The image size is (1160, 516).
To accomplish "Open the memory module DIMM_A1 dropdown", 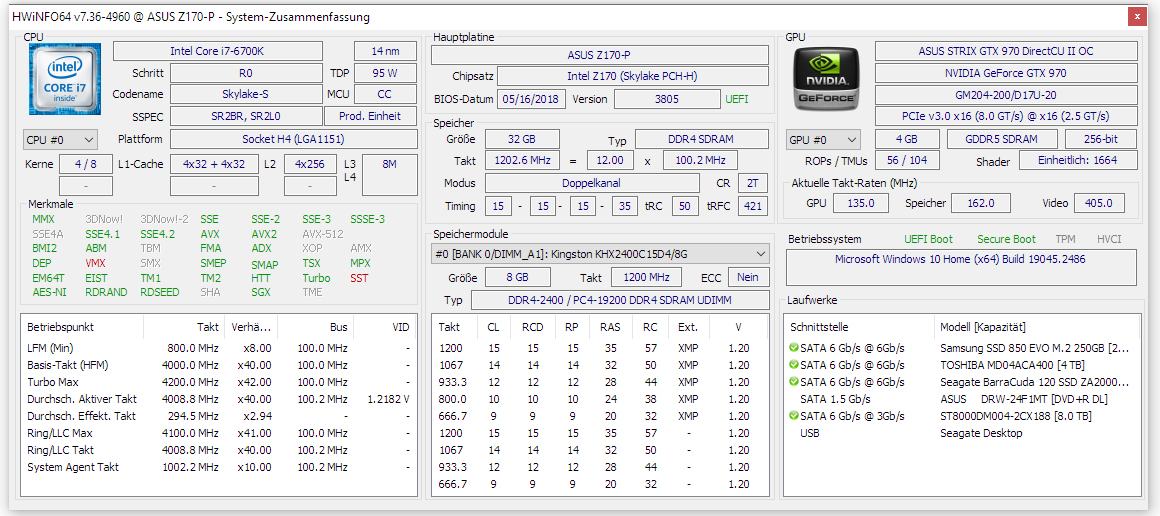I will coord(600,254).
